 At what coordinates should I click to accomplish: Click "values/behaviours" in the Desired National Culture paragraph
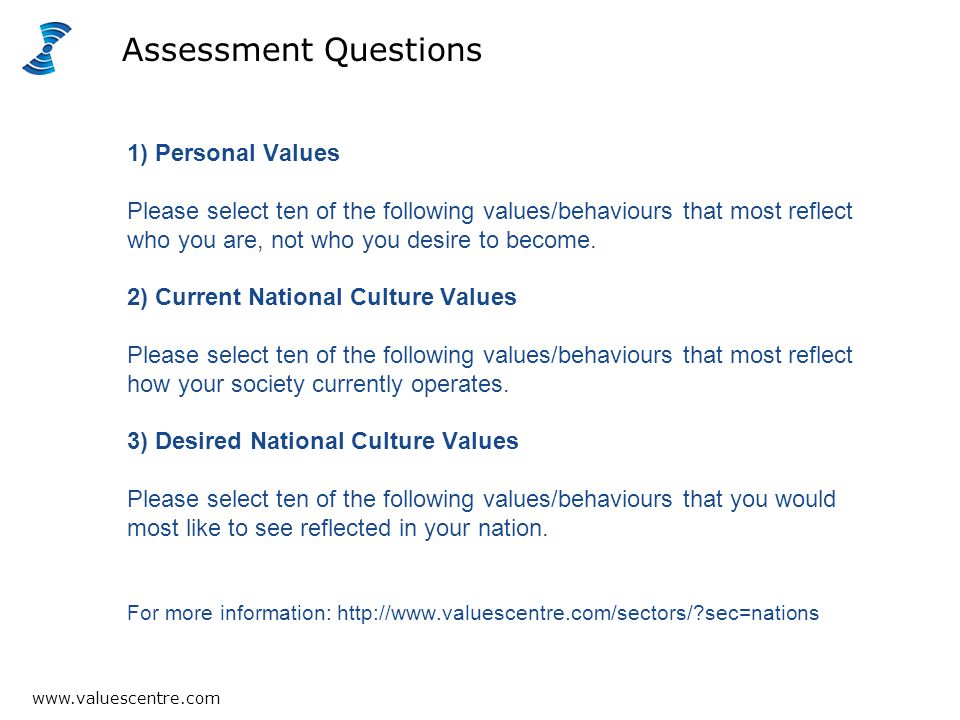(x=577, y=500)
